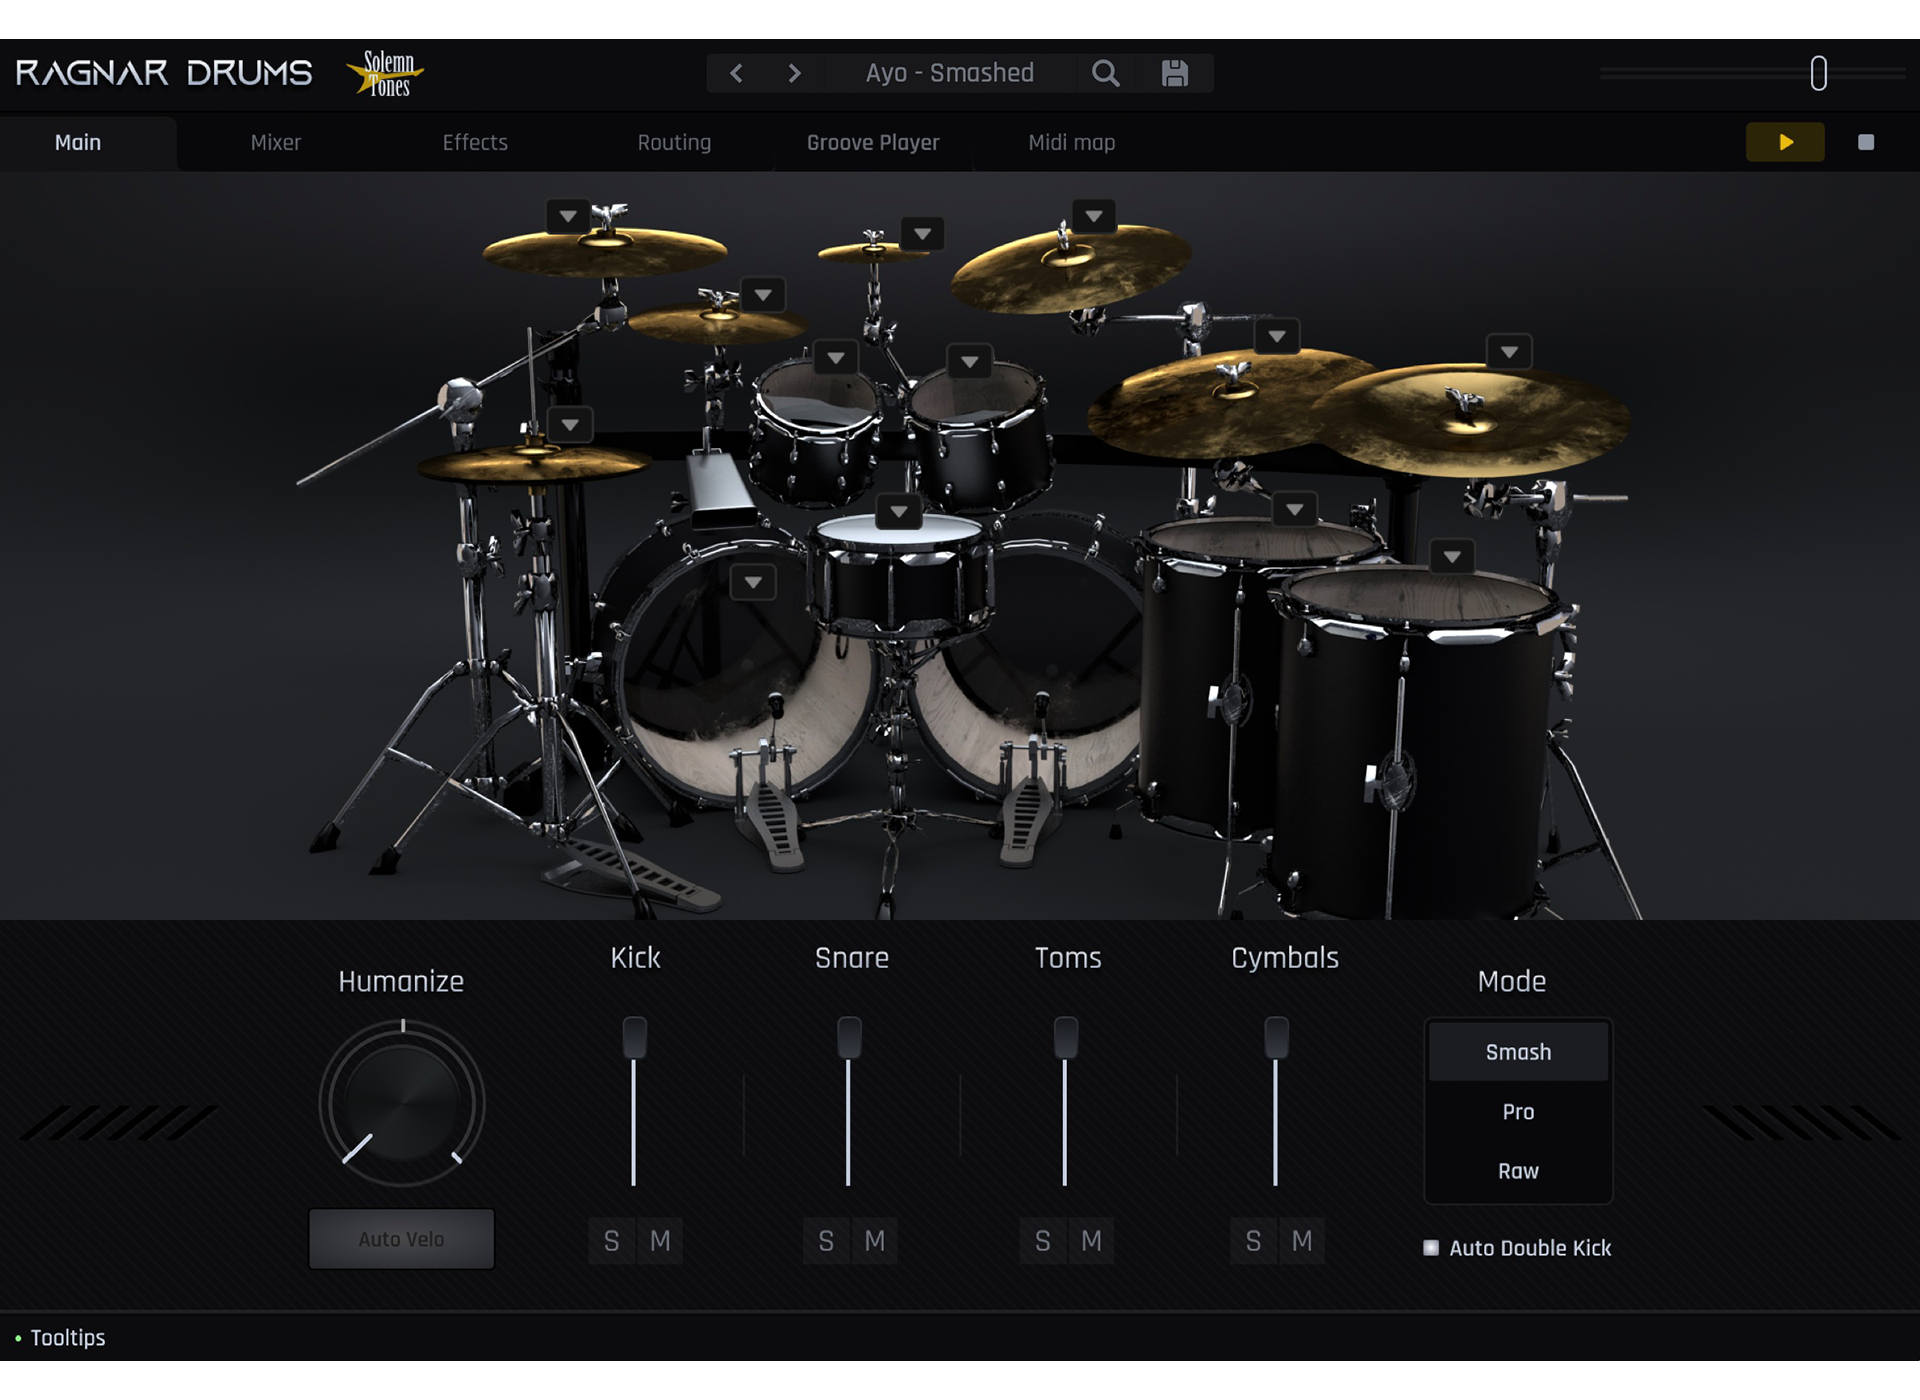Save preset with floppy disk icon
1920x1400 pixels.
[x=1174, y=73]
